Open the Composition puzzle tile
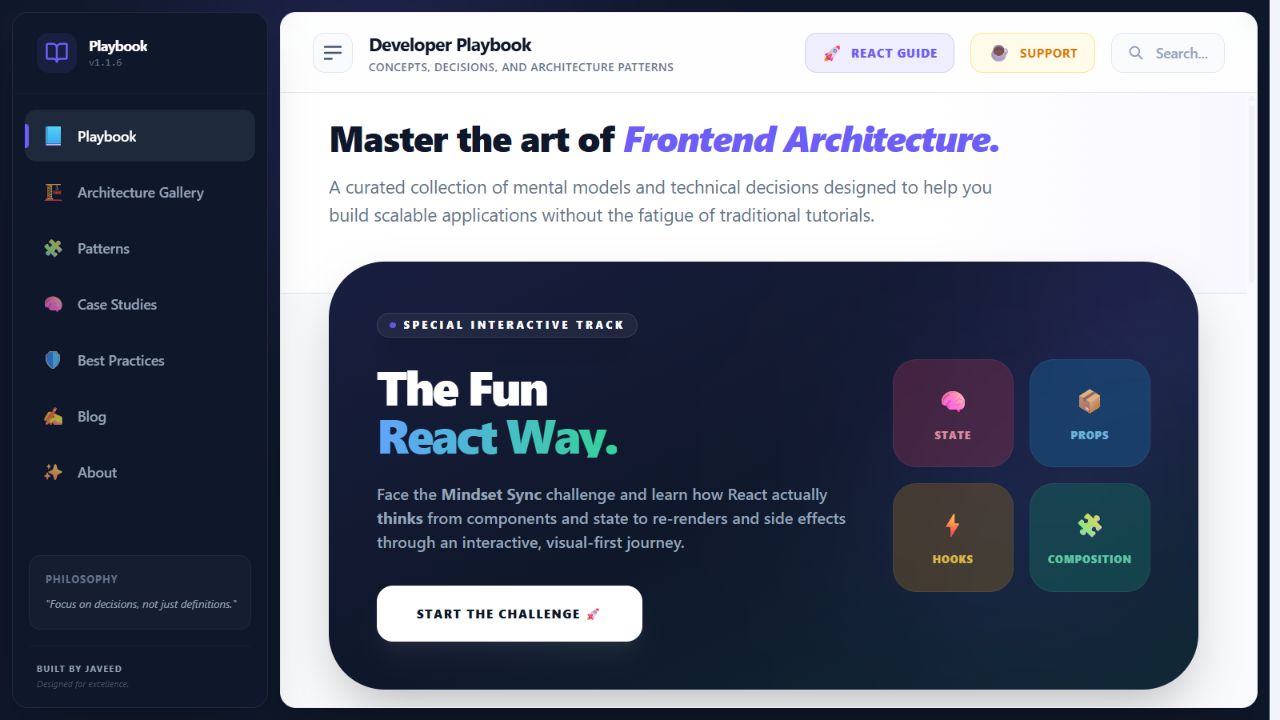This screenshot has height=720, width=1280. (1090, 537)
